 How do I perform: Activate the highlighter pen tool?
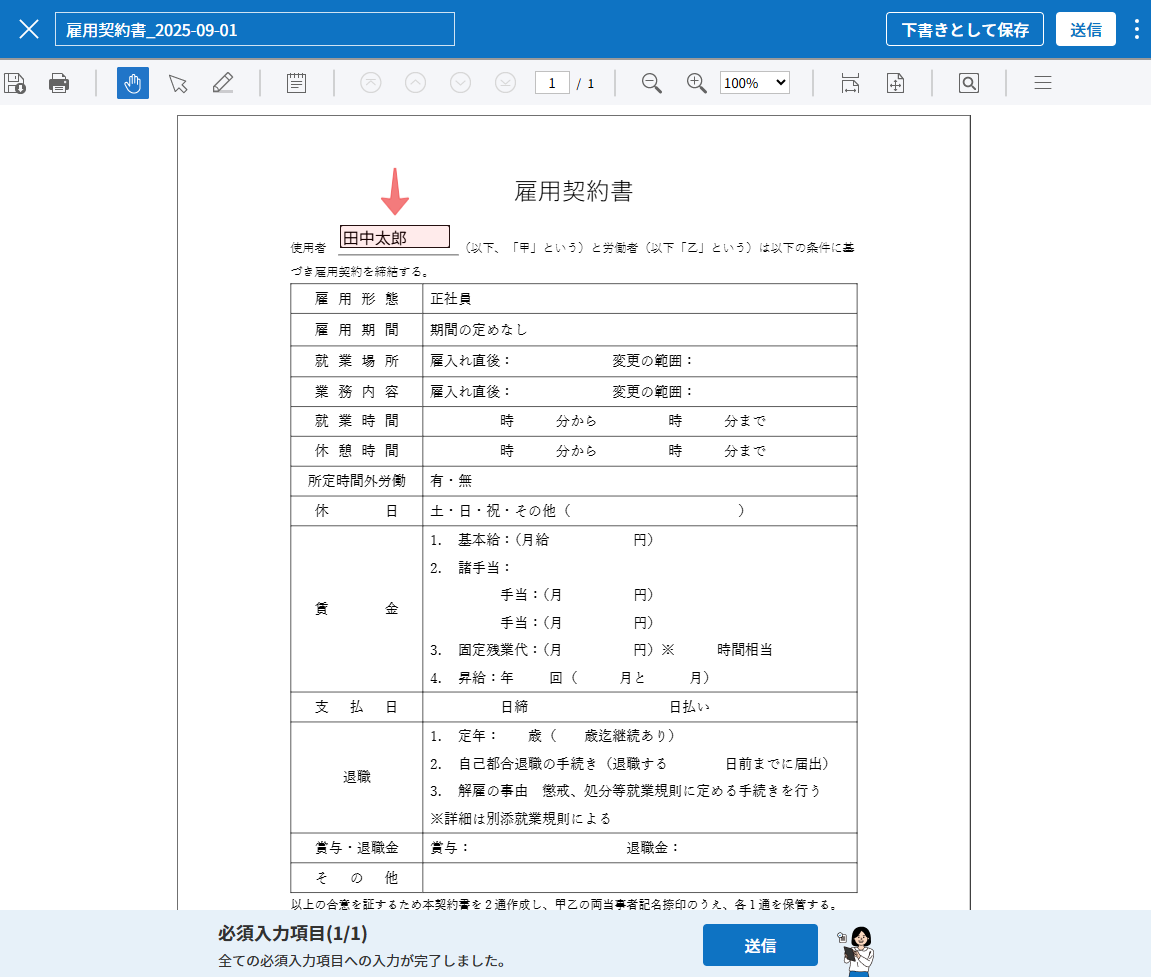pyautogui.click(x=223, y=83)
